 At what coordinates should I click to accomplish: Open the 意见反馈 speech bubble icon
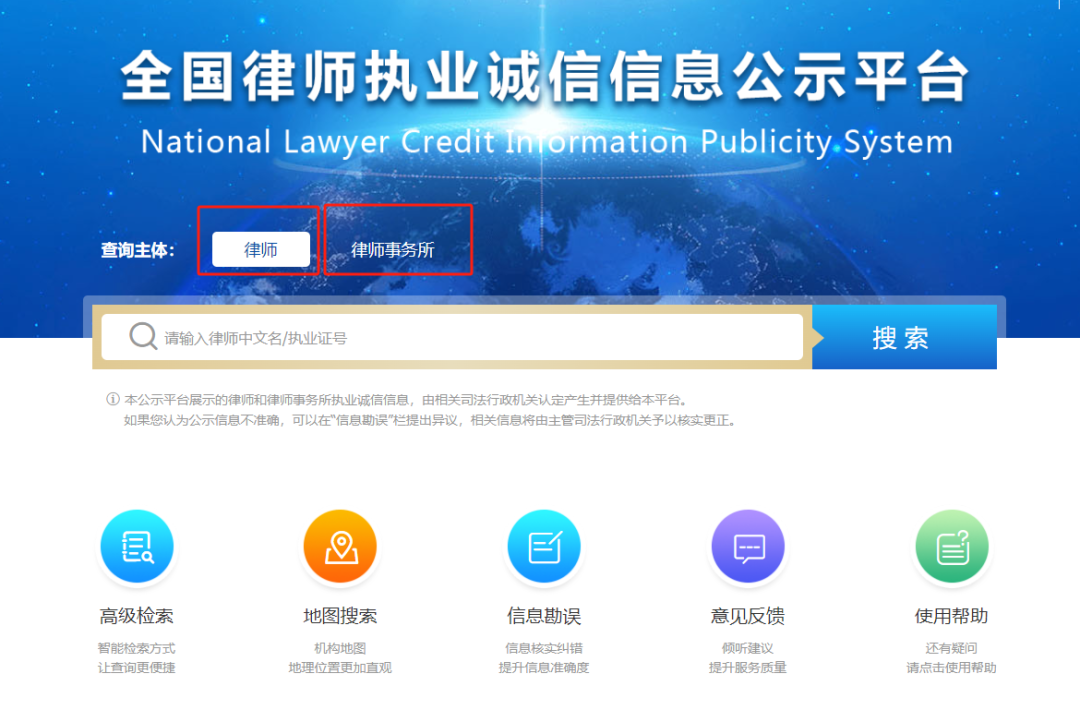click(748, 545)
